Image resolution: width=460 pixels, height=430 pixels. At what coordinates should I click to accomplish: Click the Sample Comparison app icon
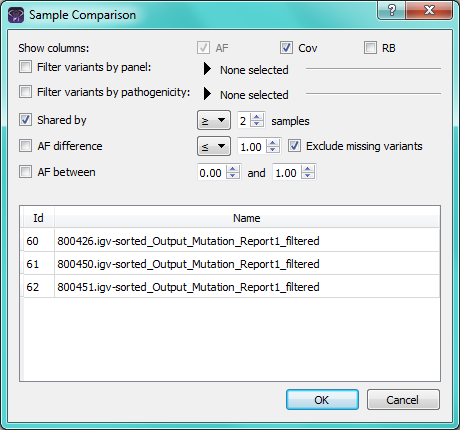16,15
